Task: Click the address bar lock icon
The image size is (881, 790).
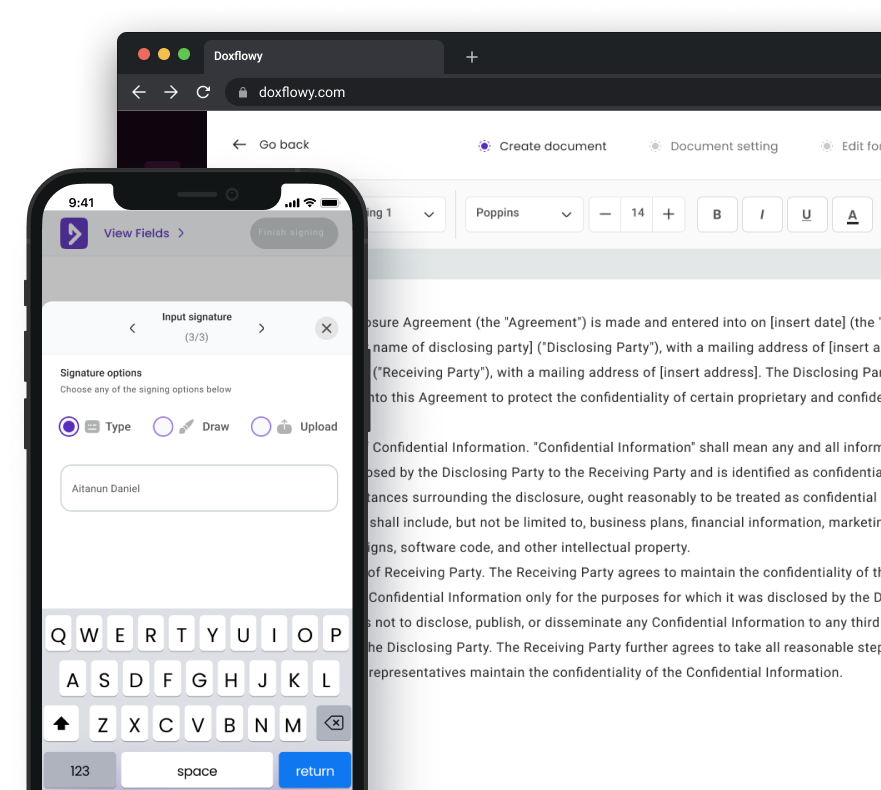Action: tap(243, 93)
